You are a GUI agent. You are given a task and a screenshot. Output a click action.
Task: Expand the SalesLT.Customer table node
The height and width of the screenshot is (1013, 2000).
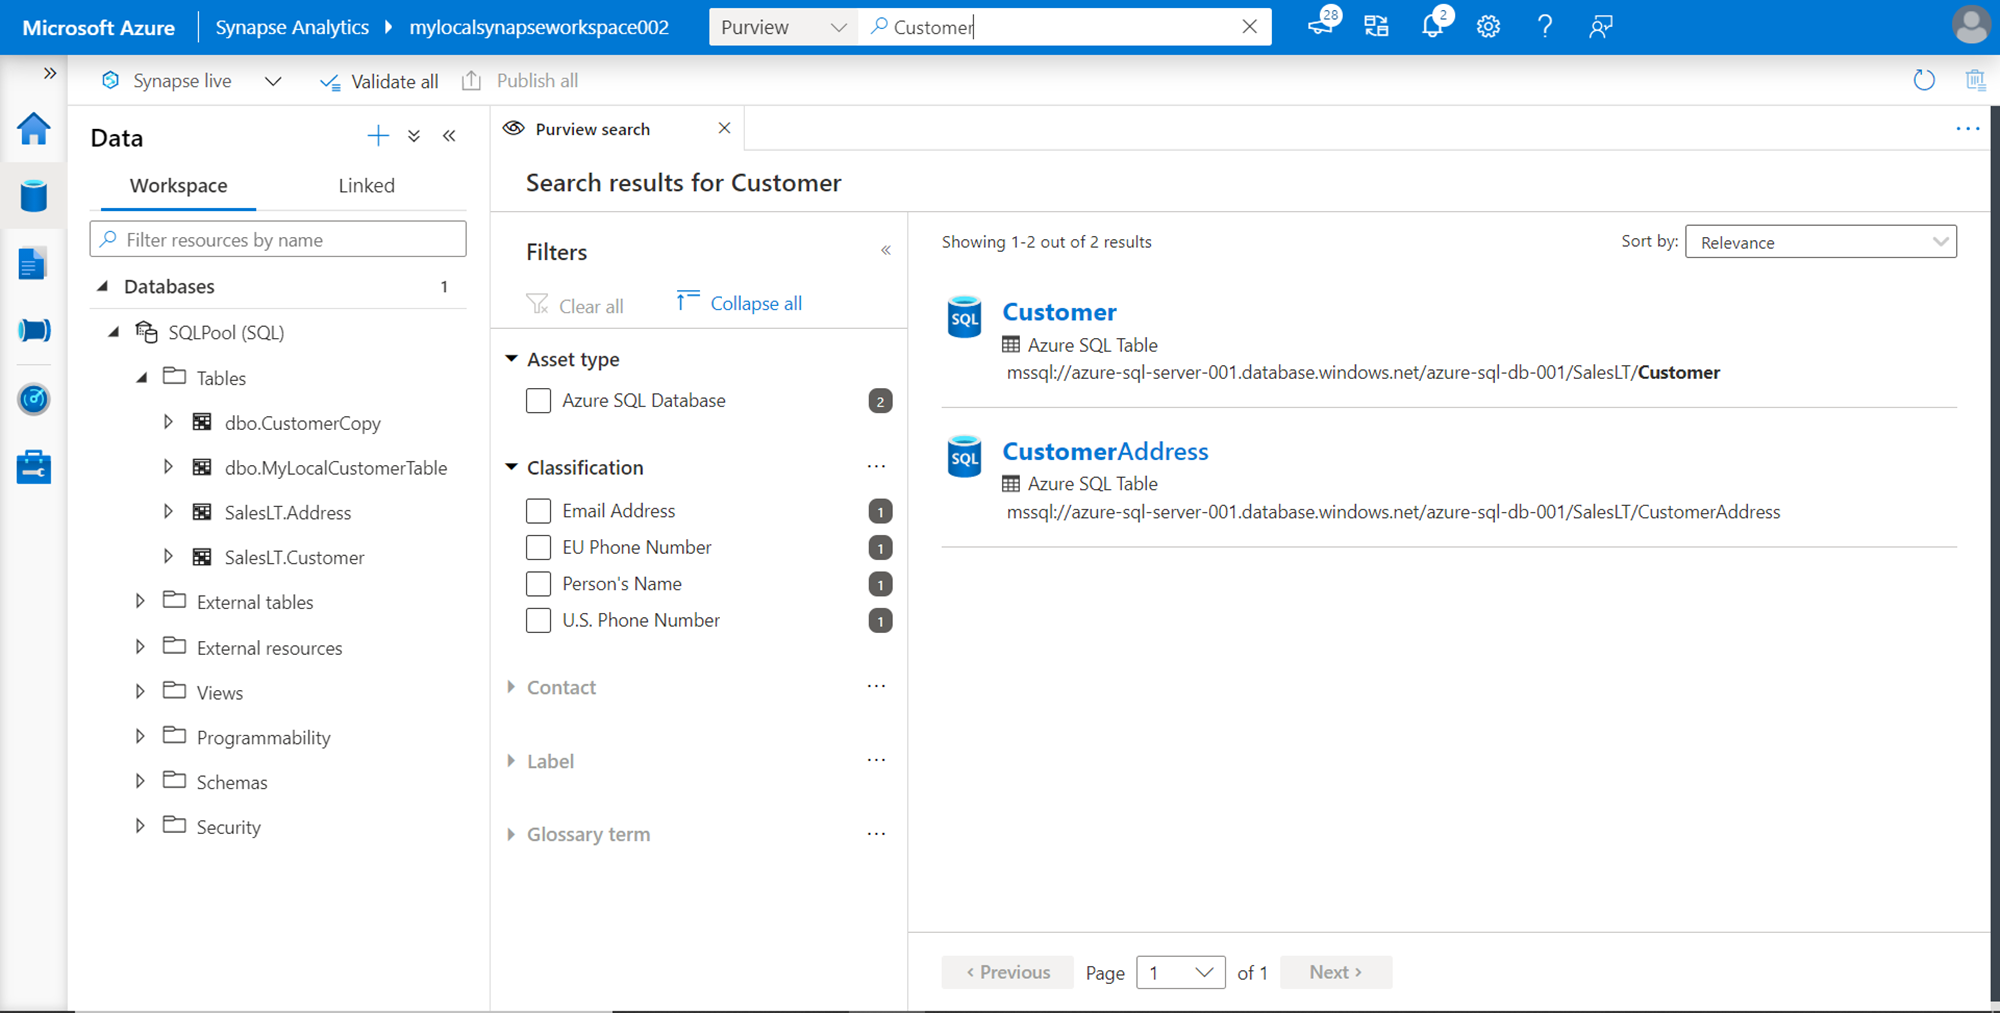tap(168, 557)
